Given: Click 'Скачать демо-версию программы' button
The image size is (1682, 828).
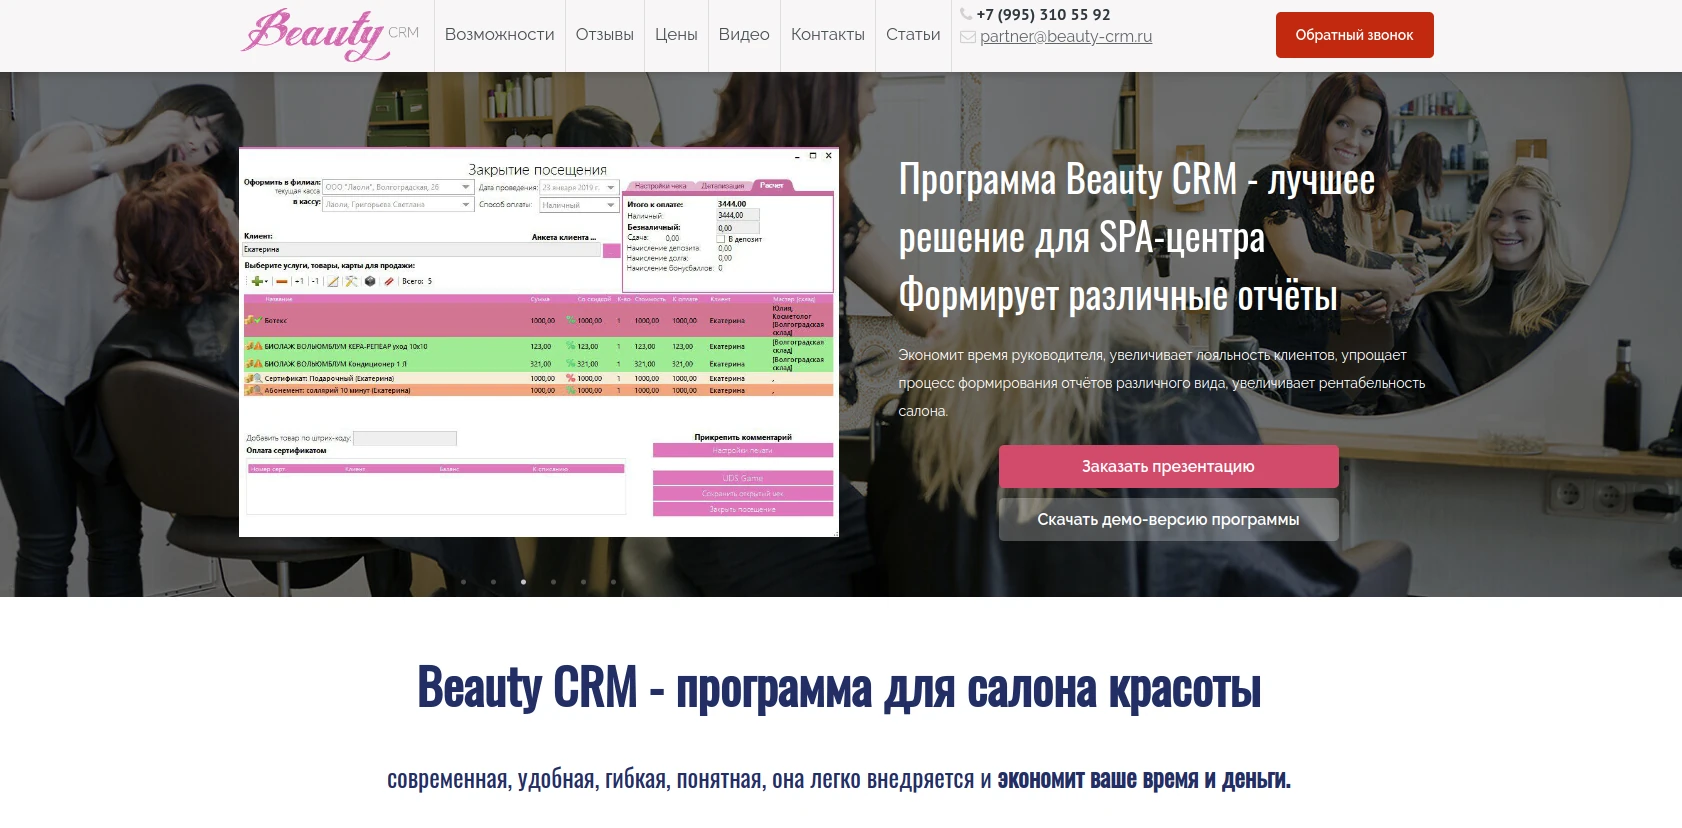Looking at the screenshot, I should (x=1168, y=519).
